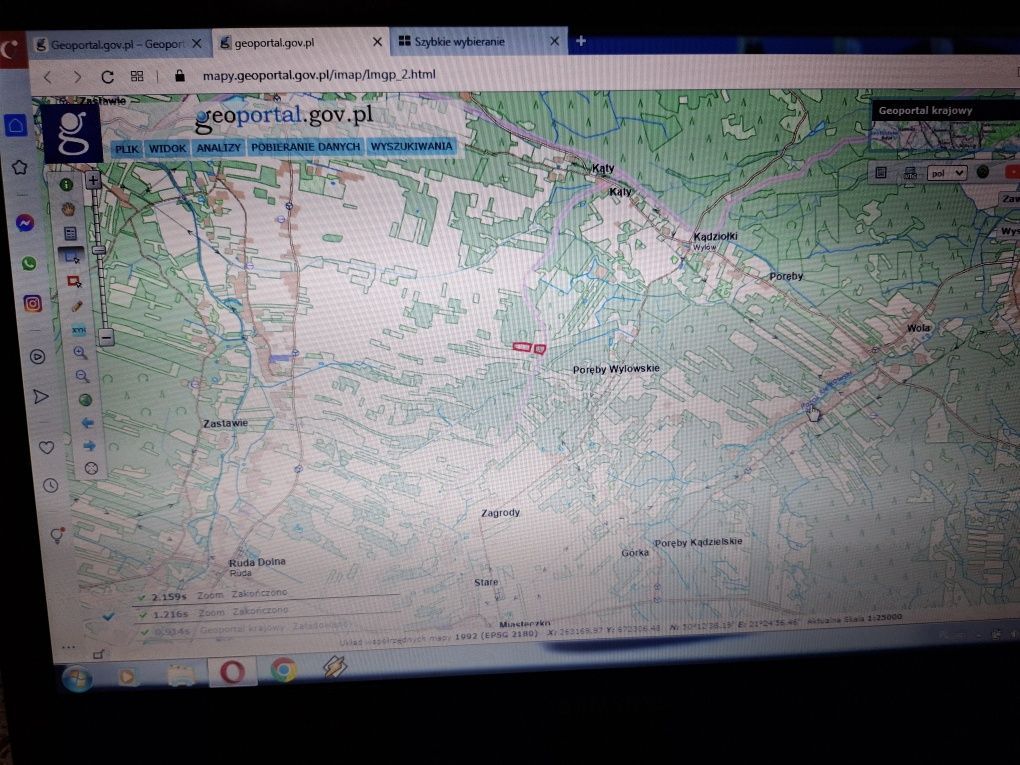Image resolution: width=1020 pixels, height=765 pixels.
Task: Open the Windows Start menu
Action: pyautogui.click(x=77, y=678)
